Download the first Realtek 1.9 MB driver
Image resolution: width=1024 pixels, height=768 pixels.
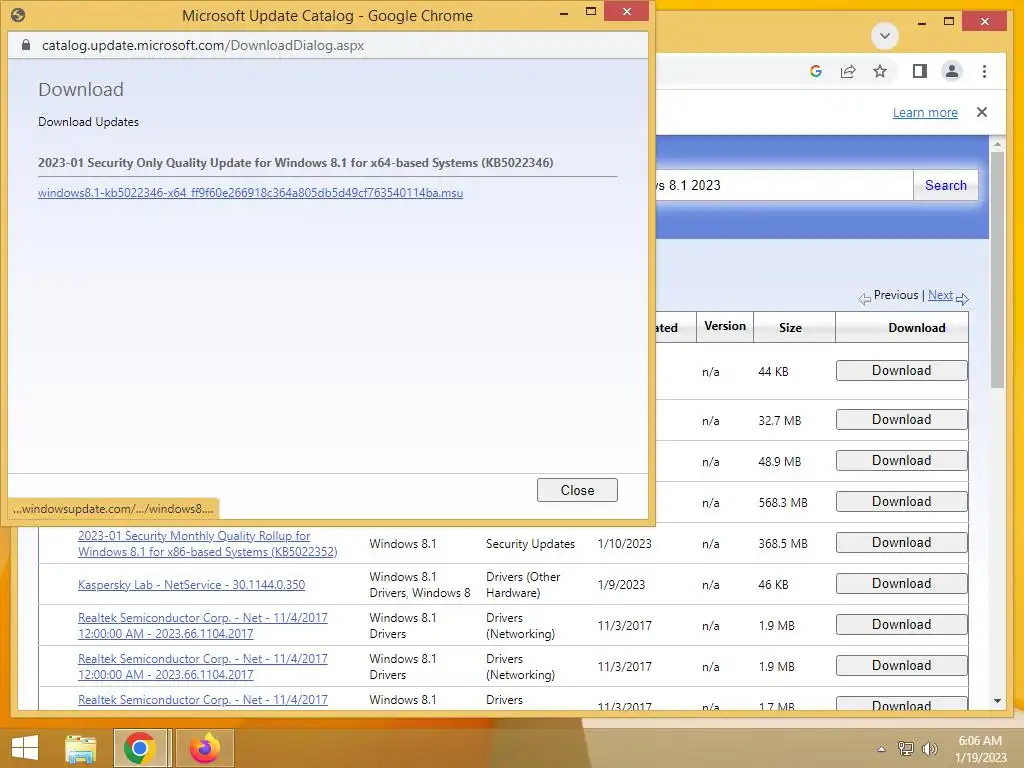(901, 624)
